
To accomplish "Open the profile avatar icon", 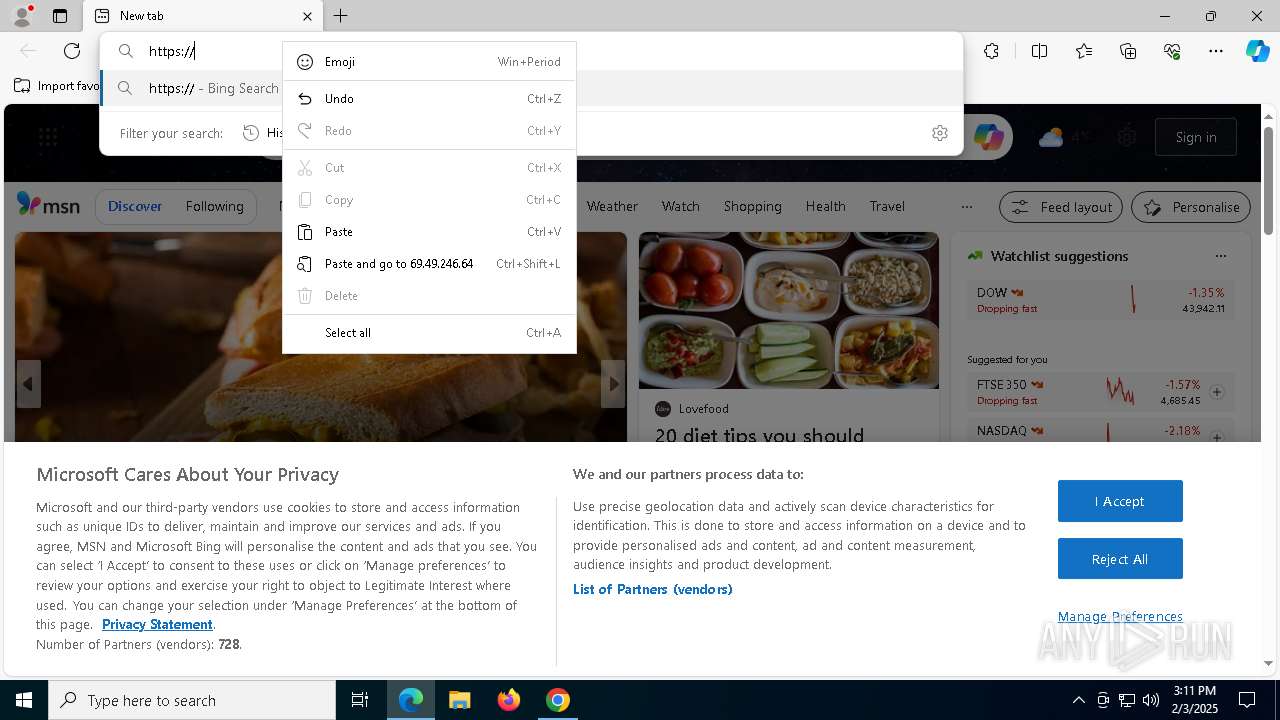I will (21, 16).
